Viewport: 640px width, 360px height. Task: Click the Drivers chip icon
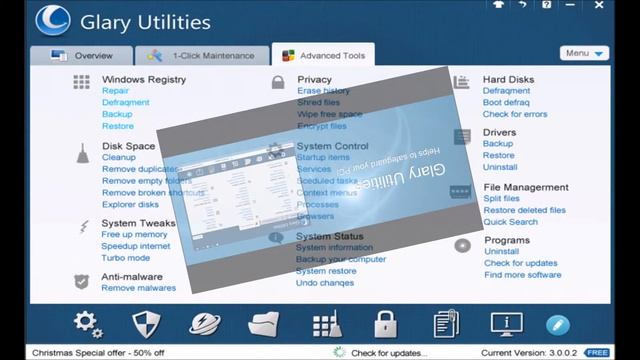pyautogui.click(x=462, y=137)
